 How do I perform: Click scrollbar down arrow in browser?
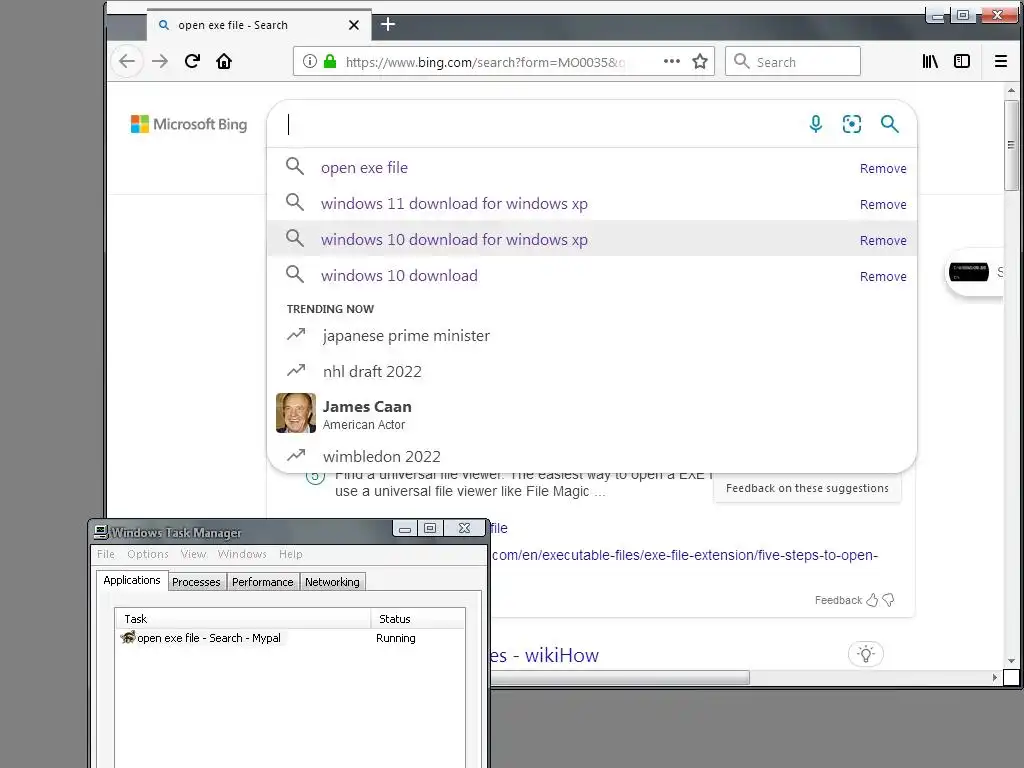[1011, 661]
